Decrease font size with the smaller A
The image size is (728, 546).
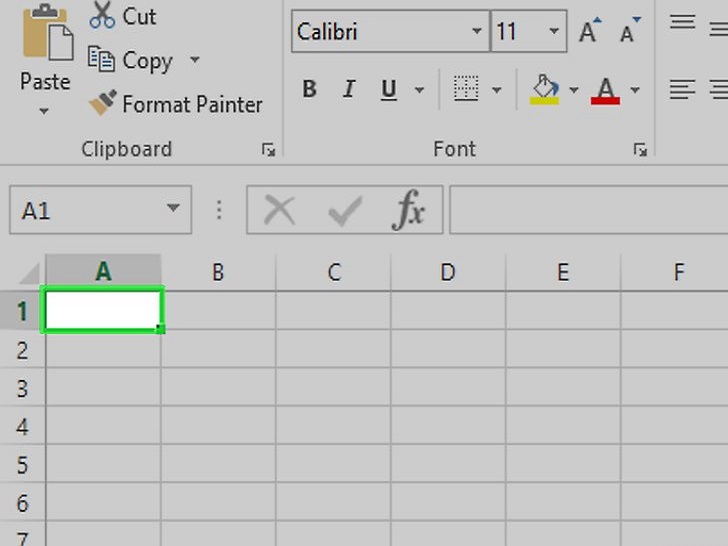coord(629,31)
